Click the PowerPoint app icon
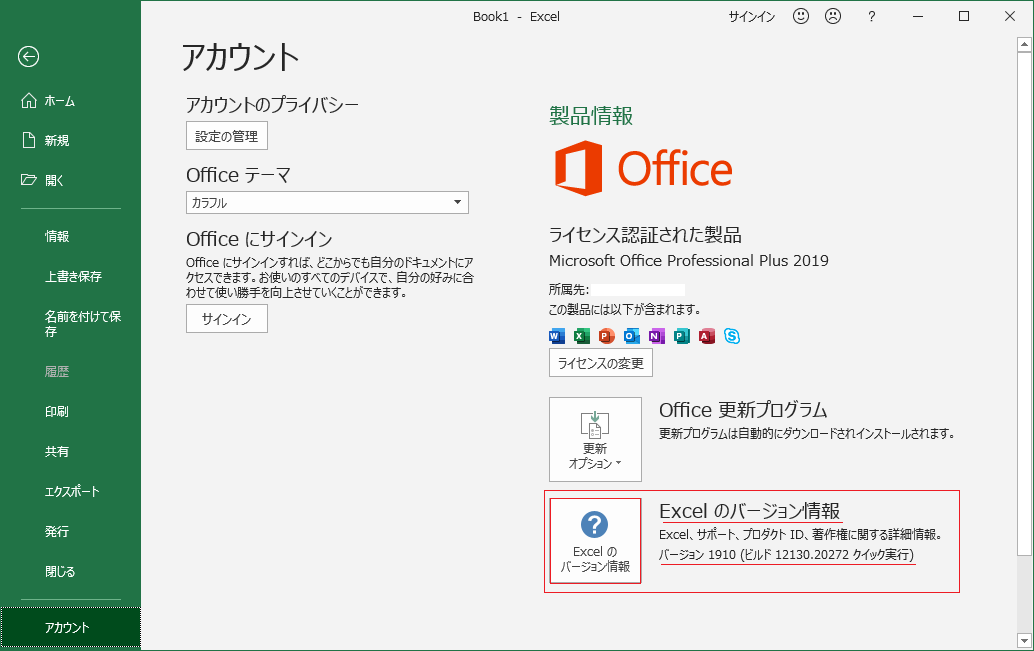This screenshot has height=651, width=1034. [x=606, y=336]
